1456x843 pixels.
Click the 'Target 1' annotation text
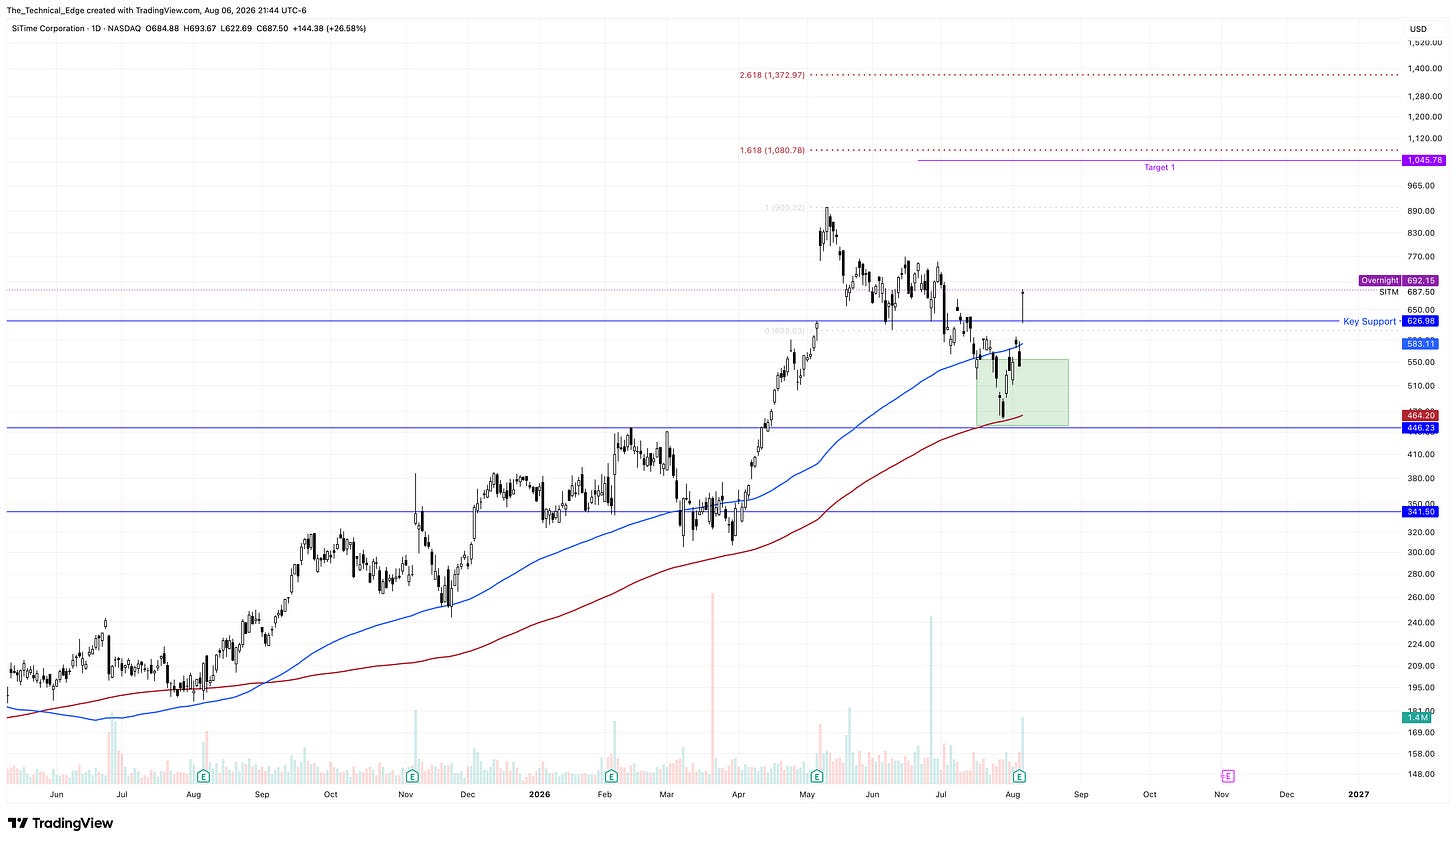pyautogui.click(x=1160, y=168)
